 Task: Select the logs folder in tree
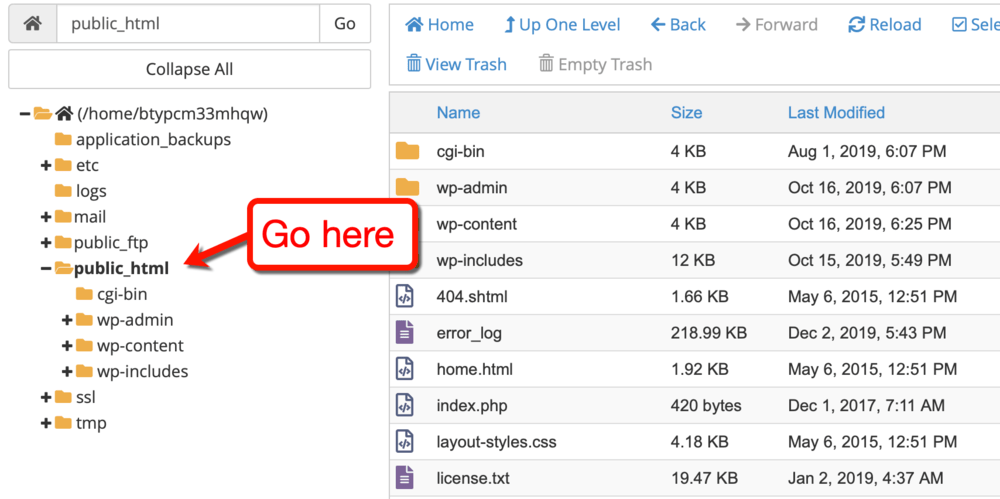(x=91, y=191)
